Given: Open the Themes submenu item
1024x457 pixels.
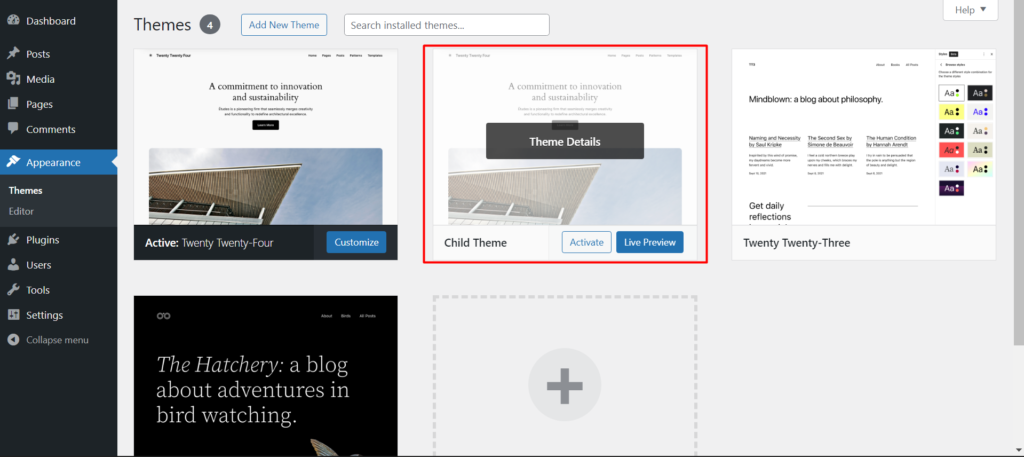Looking at the screenshot, I should (x=25, y=191).
